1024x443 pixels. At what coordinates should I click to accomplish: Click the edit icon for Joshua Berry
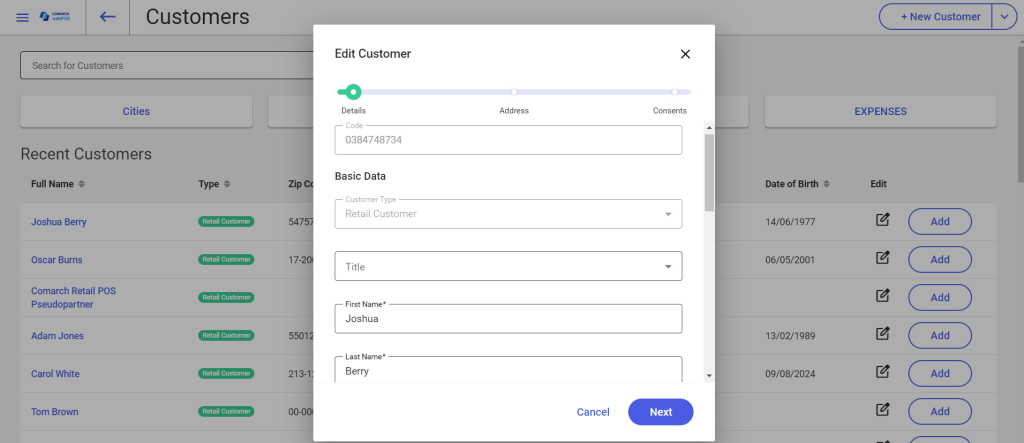882,220
